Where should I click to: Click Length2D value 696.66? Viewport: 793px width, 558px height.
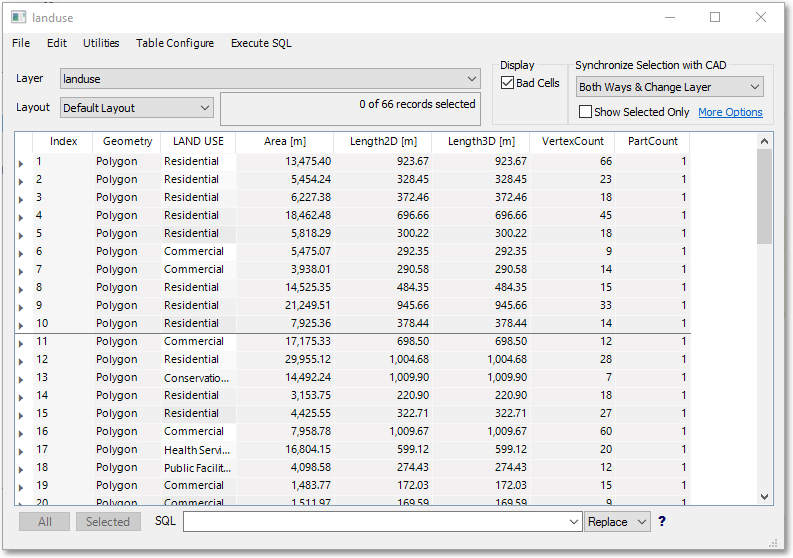413,215
